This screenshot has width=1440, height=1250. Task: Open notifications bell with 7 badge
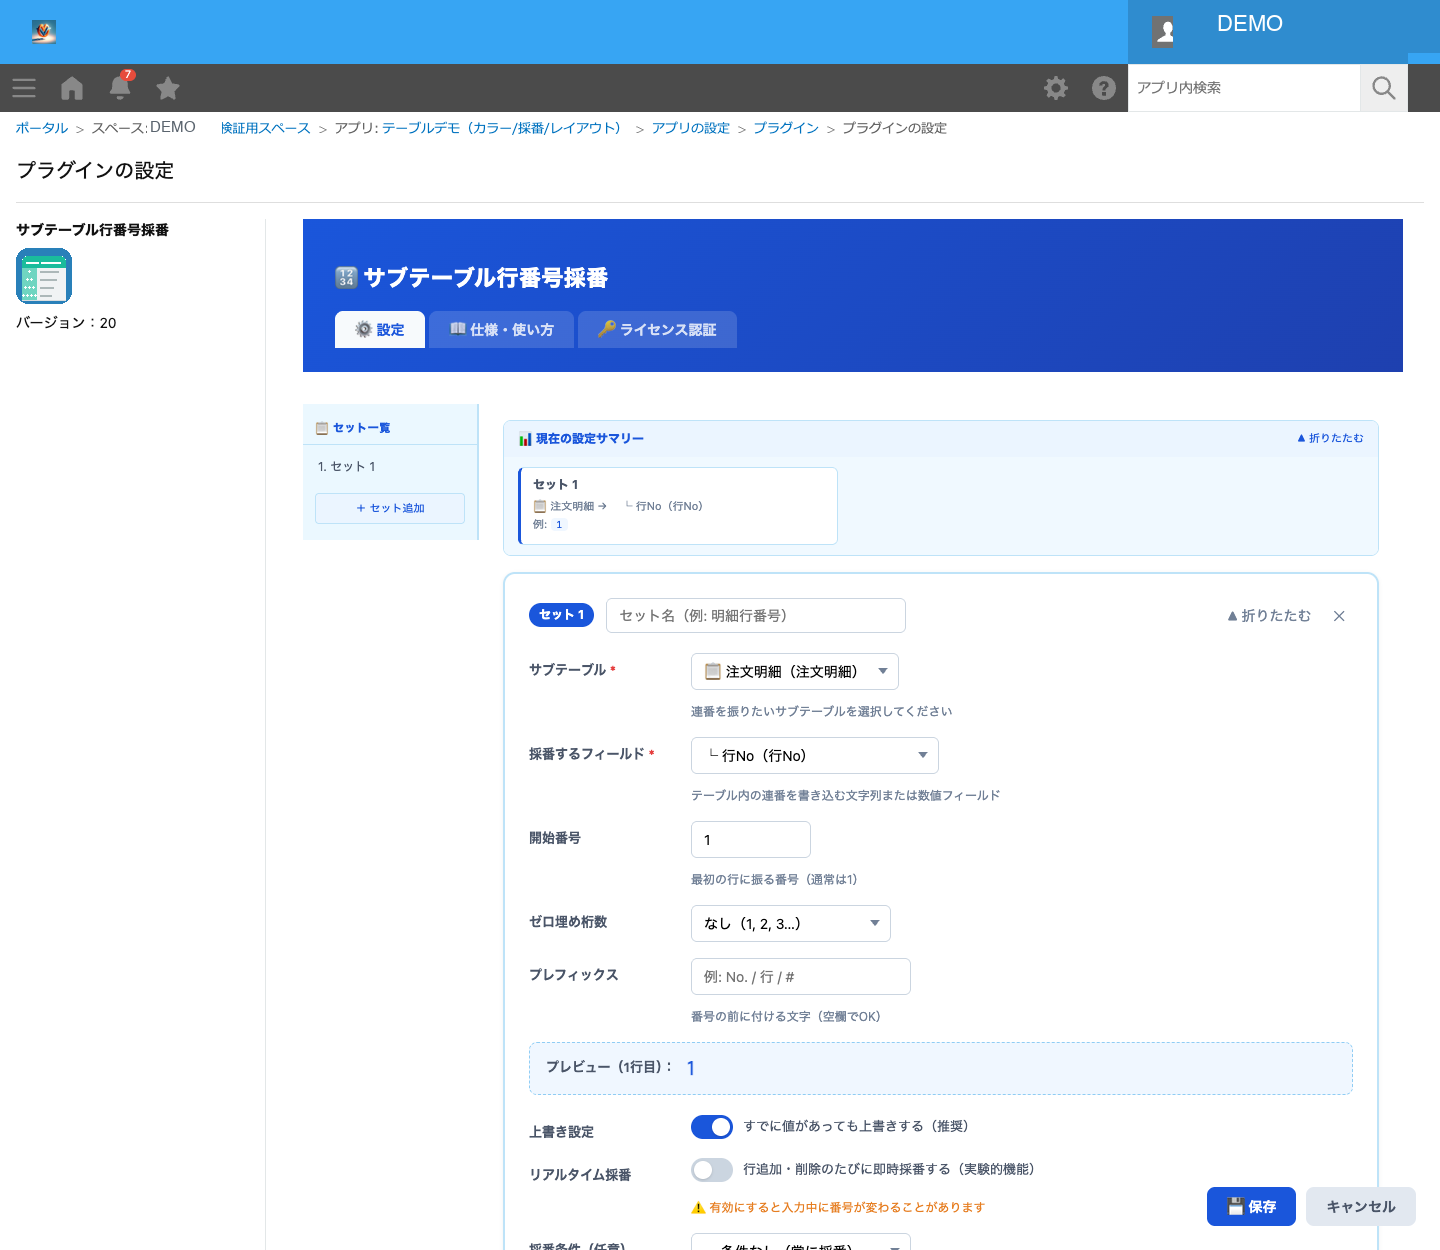120,86
